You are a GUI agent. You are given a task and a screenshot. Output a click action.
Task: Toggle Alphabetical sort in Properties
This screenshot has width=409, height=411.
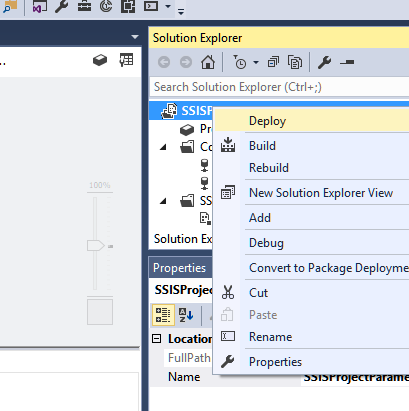186,315
